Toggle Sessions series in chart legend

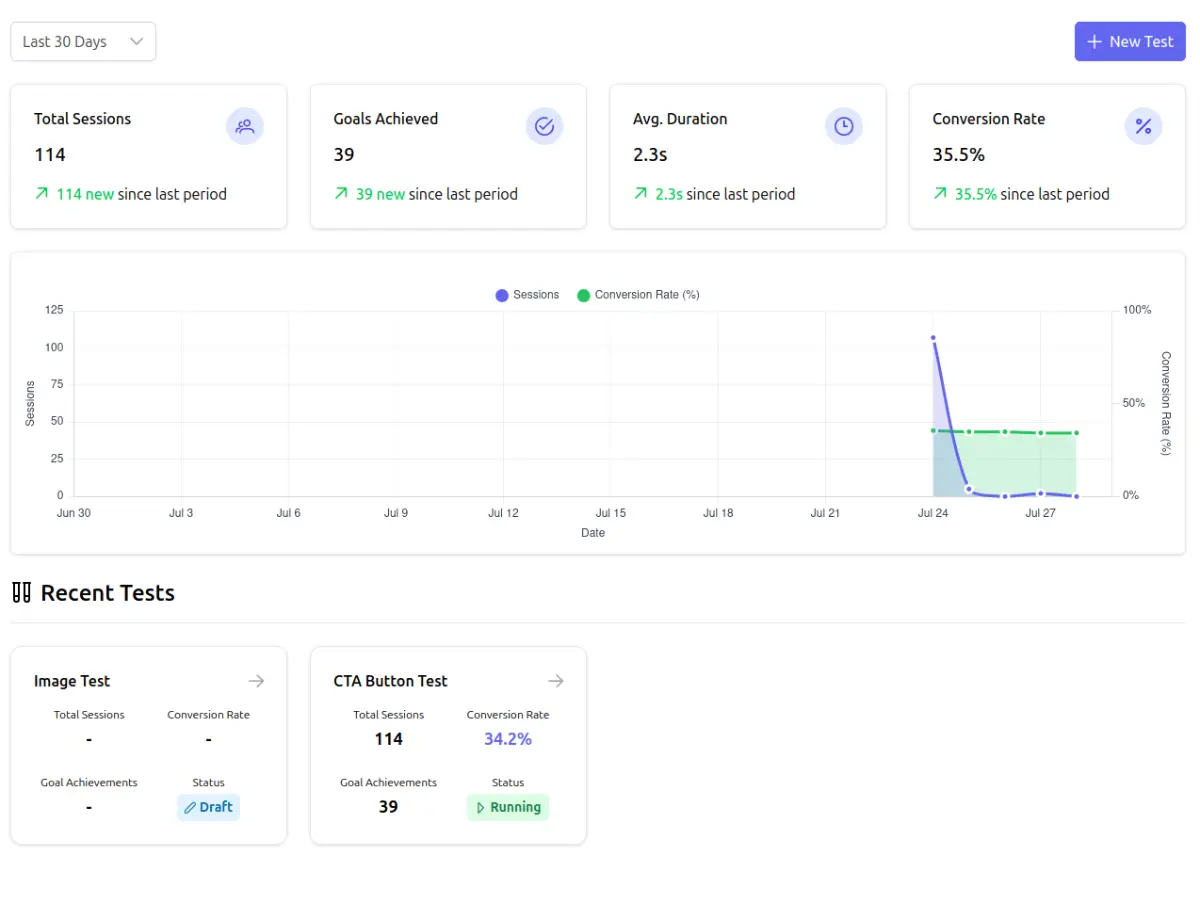click(527, 295)
